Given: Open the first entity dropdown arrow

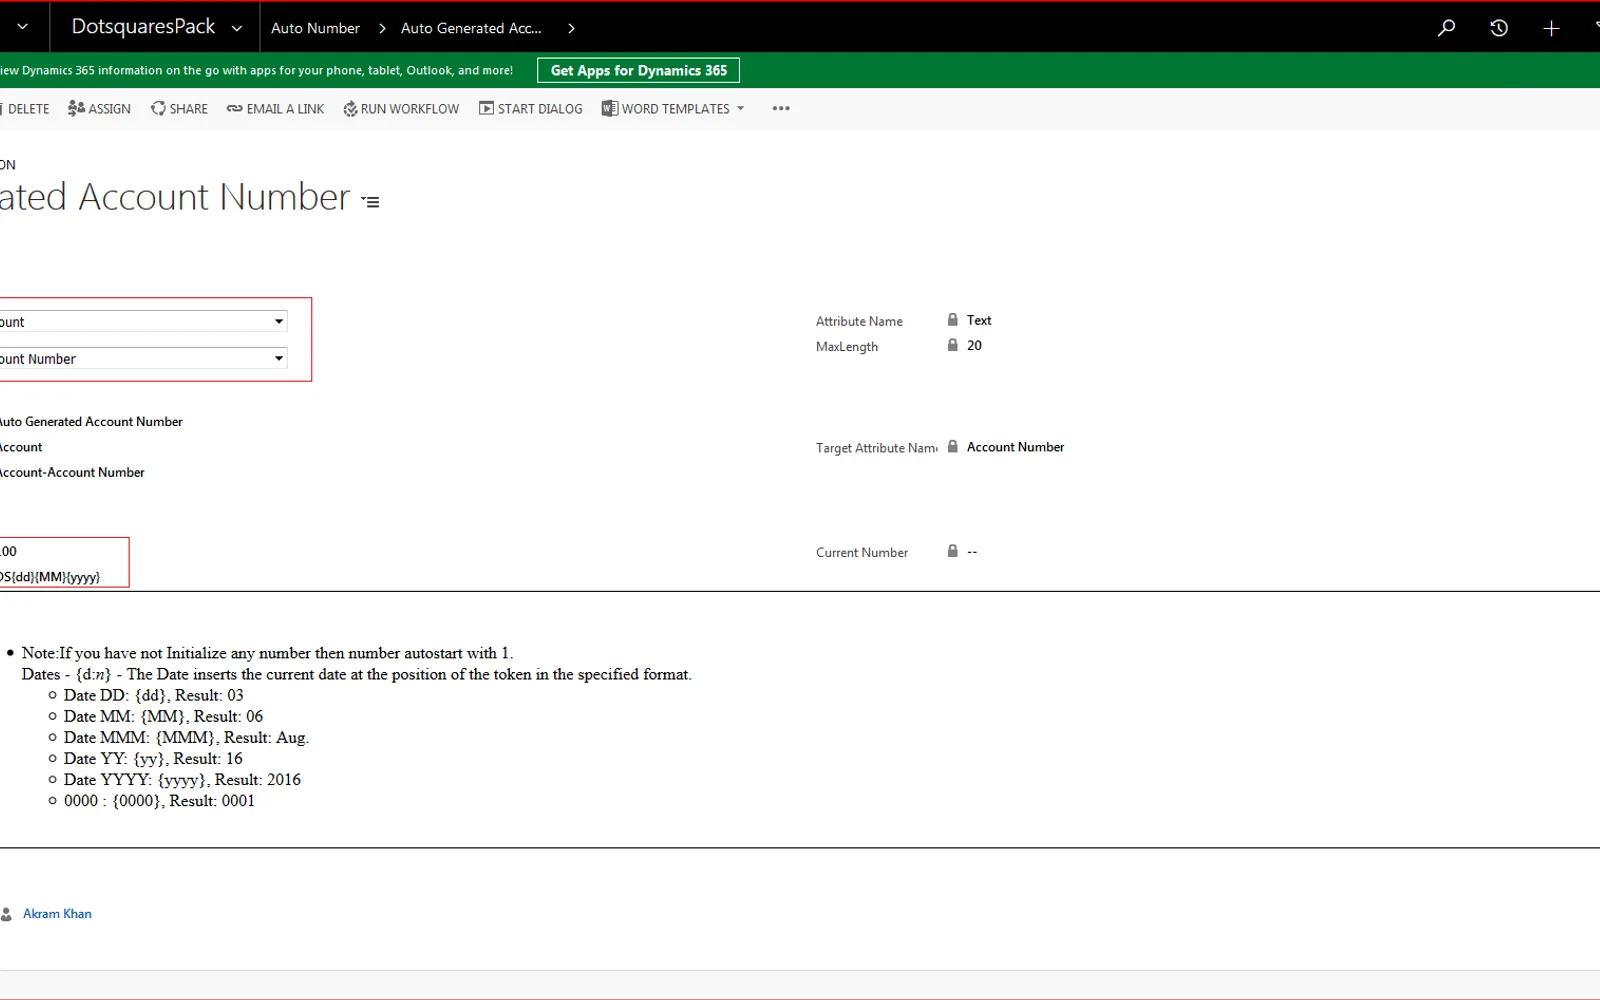Looking at the screenshot, I should (279, 321).
